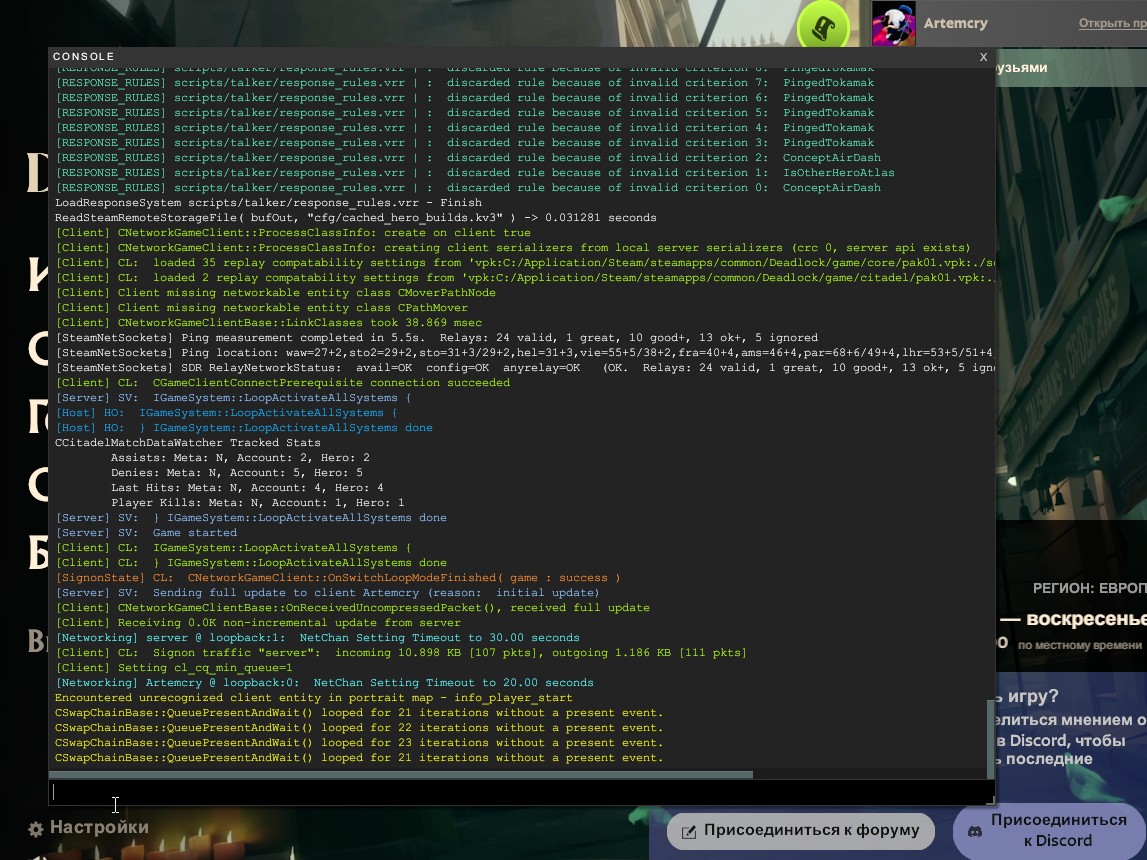The image size is (1147, 860).
Task: Click the 'Signon traffic "server"' line
Action: point(402,652)
